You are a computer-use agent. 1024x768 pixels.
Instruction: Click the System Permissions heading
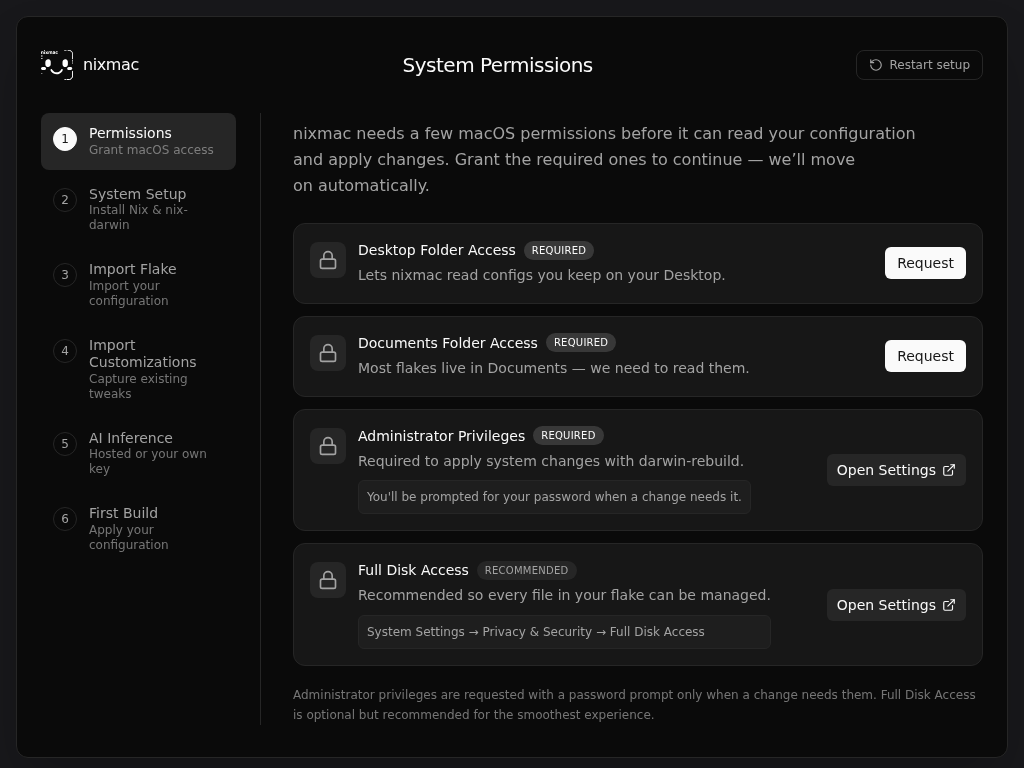click(x=498, y=65)
